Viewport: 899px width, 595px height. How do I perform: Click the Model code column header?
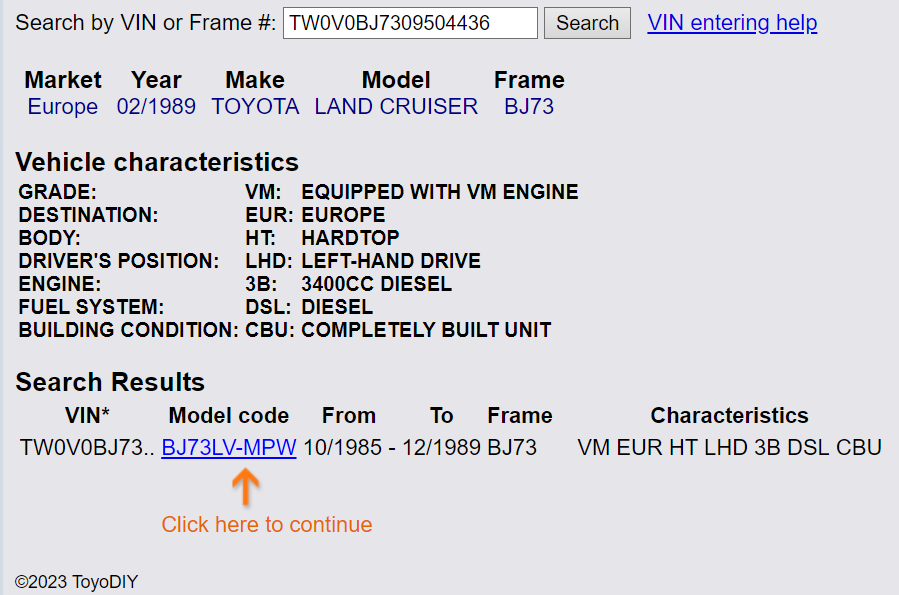point(229,416)
